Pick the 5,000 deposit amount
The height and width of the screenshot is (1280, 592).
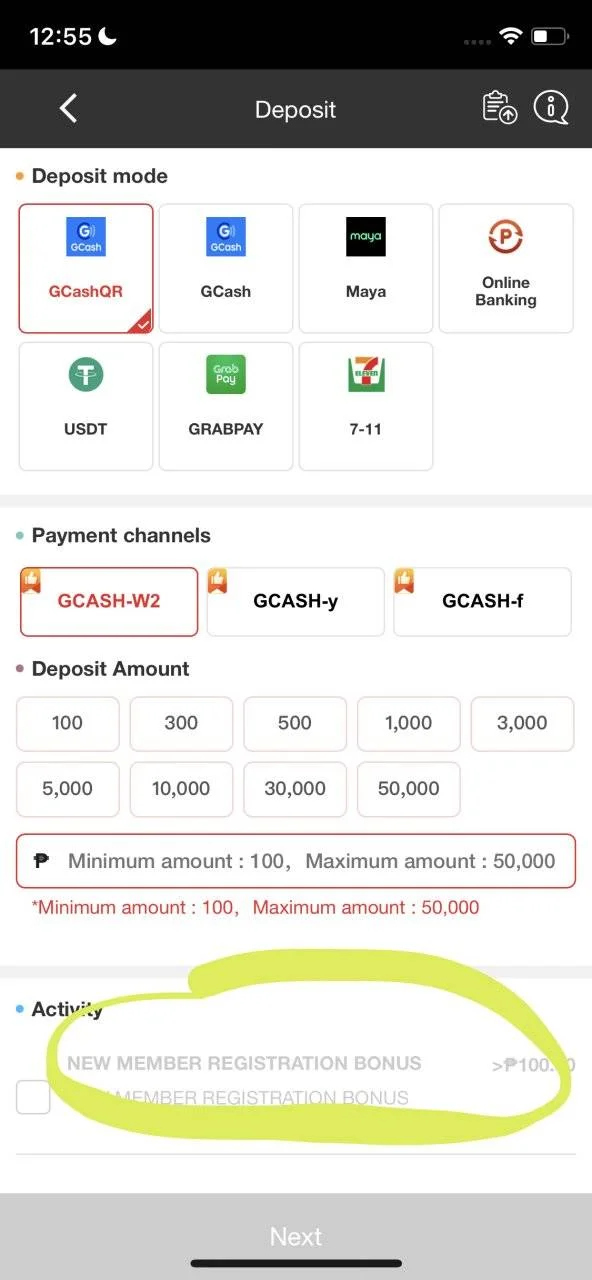click(x=67, y=789)
